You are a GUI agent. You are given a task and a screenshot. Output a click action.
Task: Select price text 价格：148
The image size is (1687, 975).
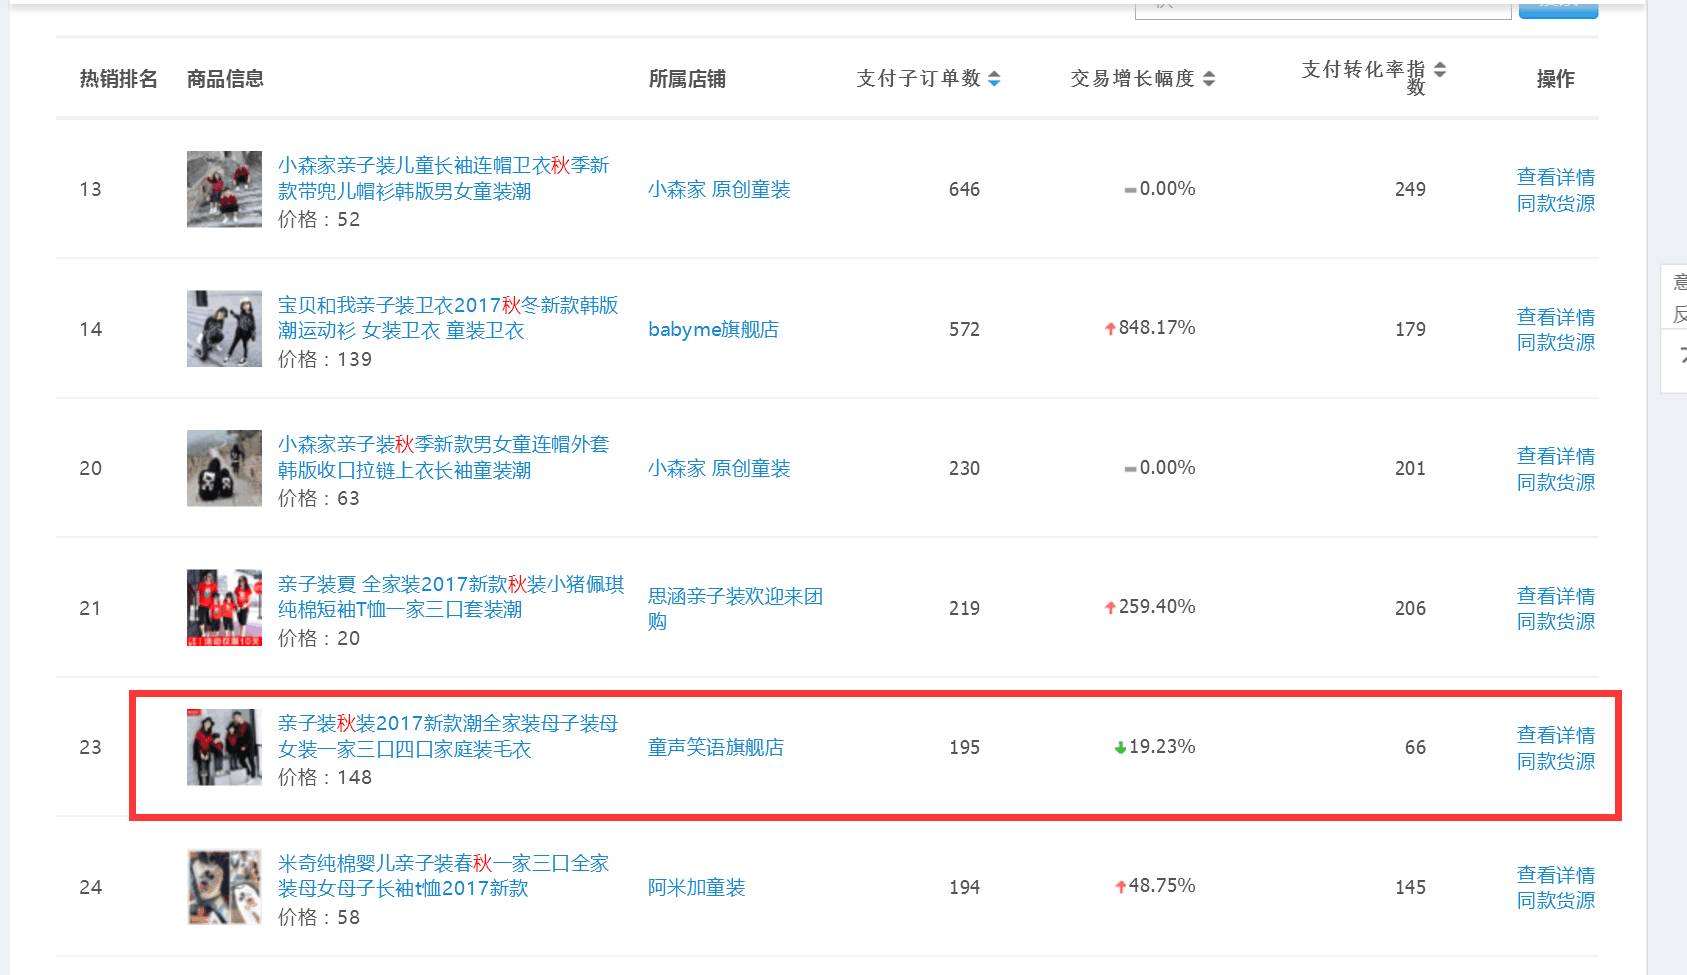(325, 777)
